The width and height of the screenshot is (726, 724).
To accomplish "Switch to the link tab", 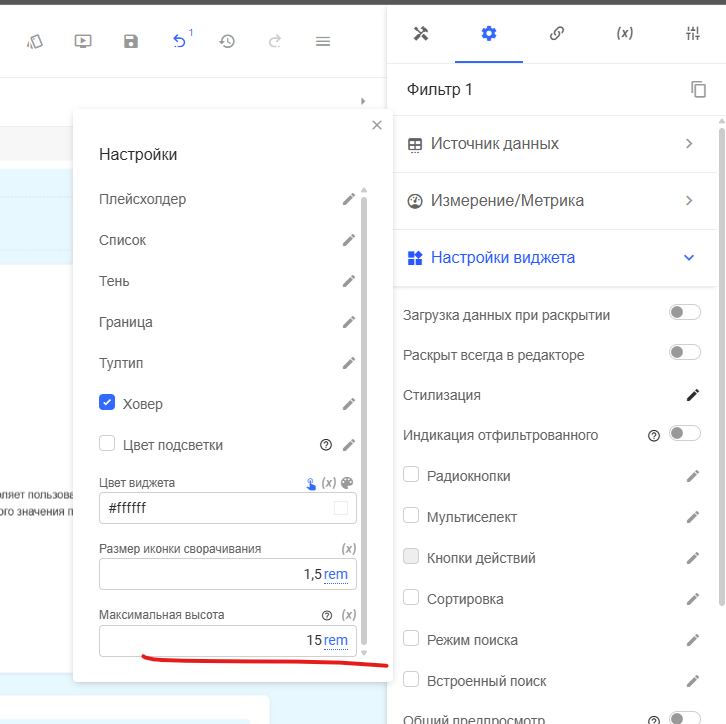I will point(557,33).
